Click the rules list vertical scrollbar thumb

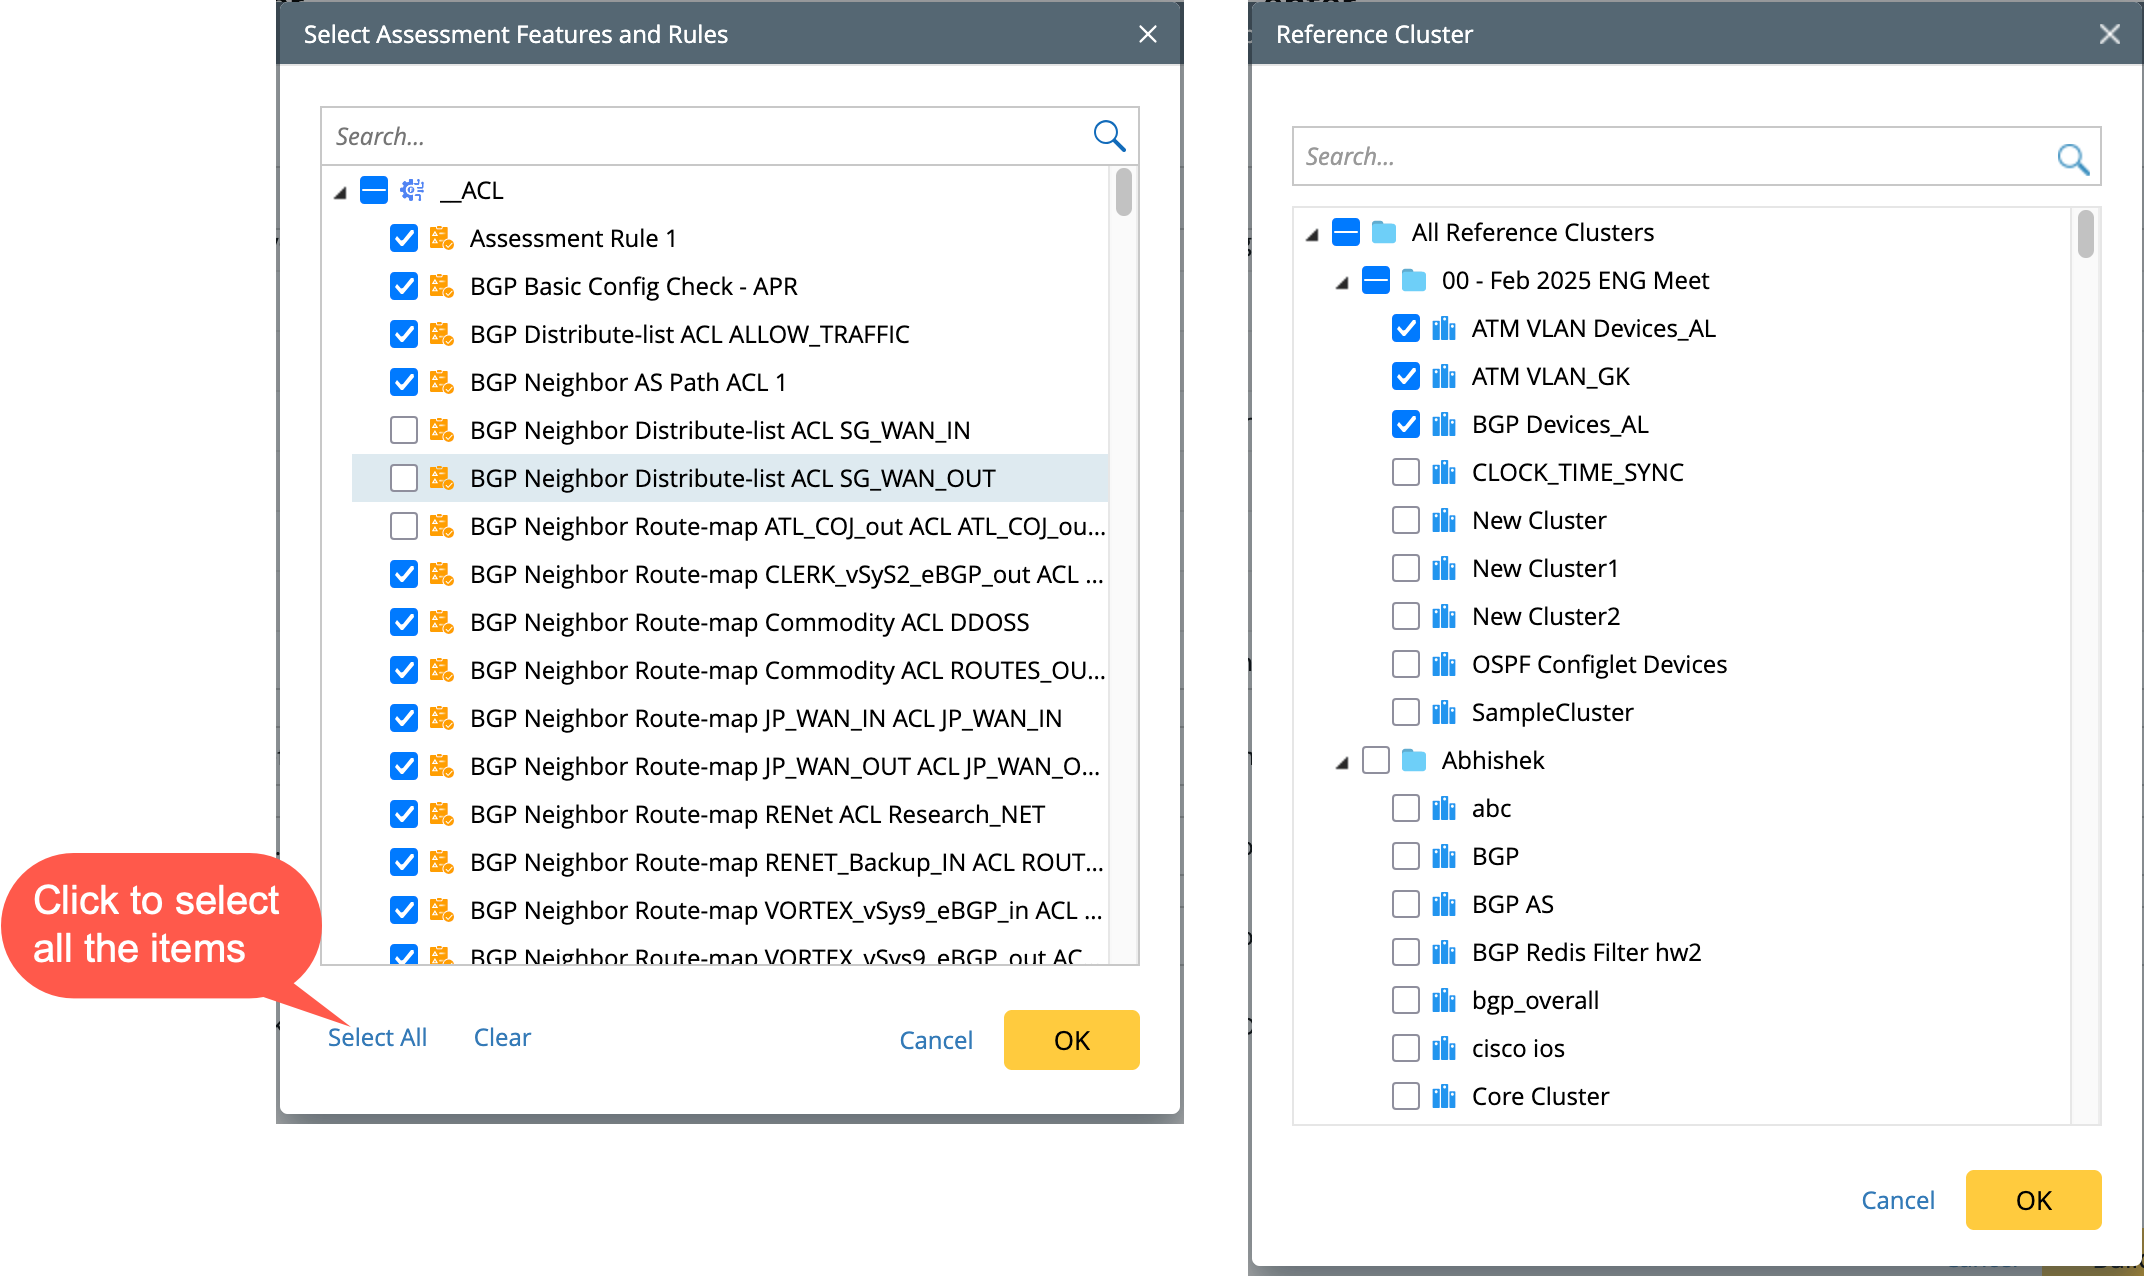point(1124,193)
